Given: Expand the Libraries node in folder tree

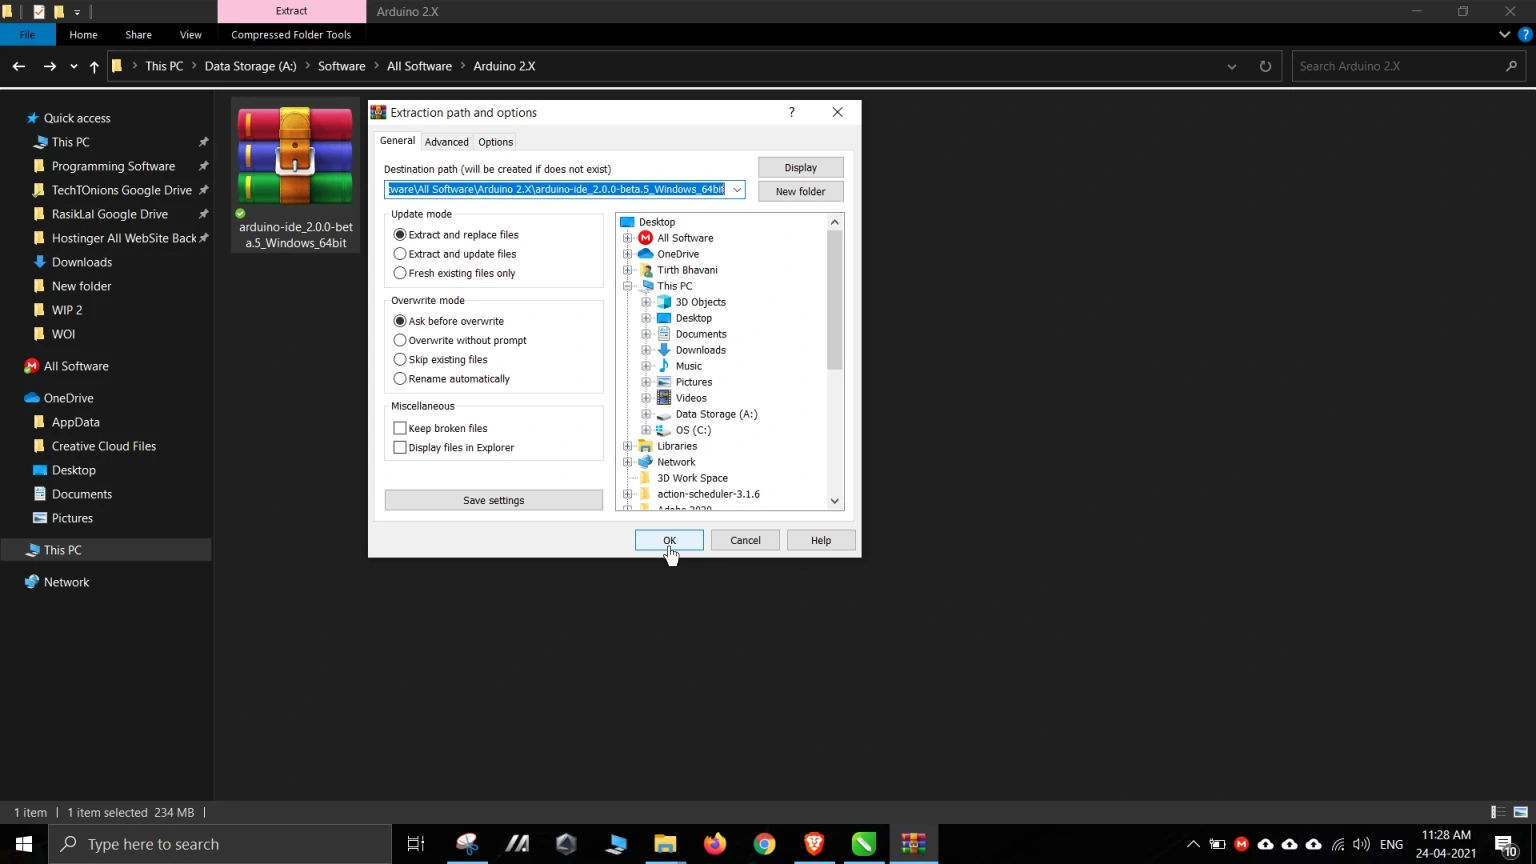Looking at the screenshot, I should [627, 446].
